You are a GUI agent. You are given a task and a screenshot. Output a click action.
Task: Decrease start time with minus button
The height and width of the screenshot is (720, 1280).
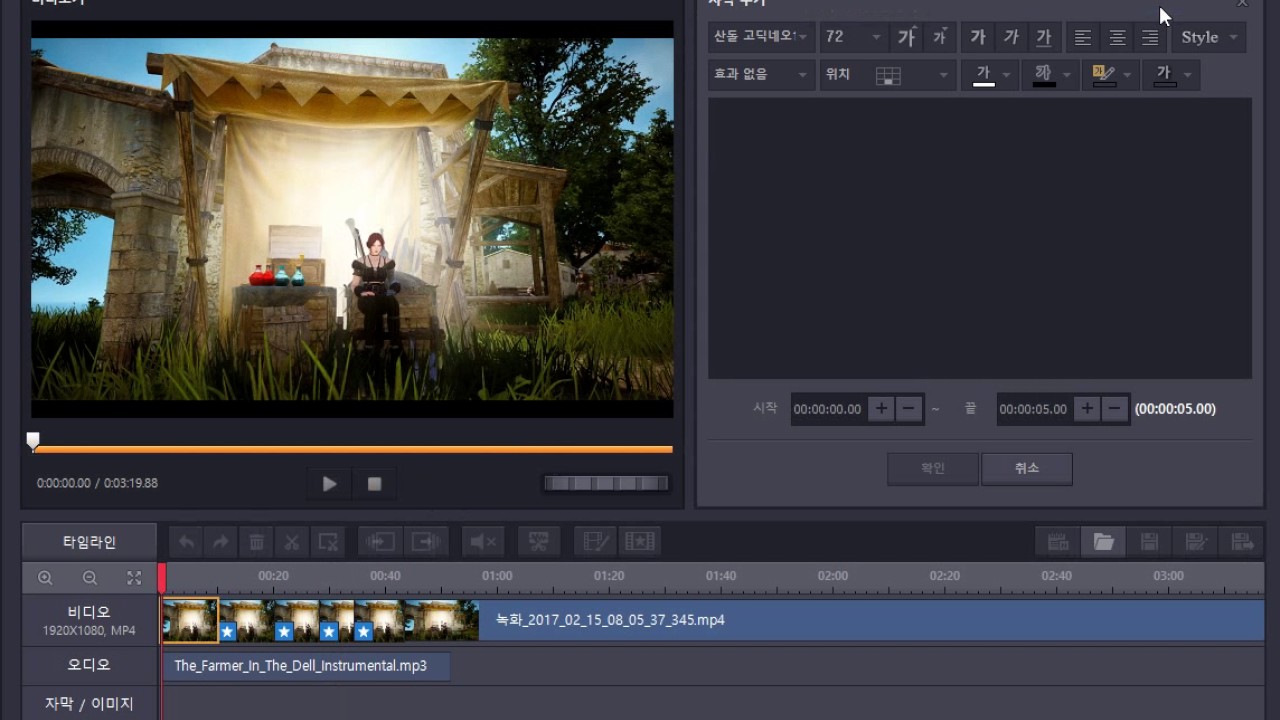(x=909, y=408)
